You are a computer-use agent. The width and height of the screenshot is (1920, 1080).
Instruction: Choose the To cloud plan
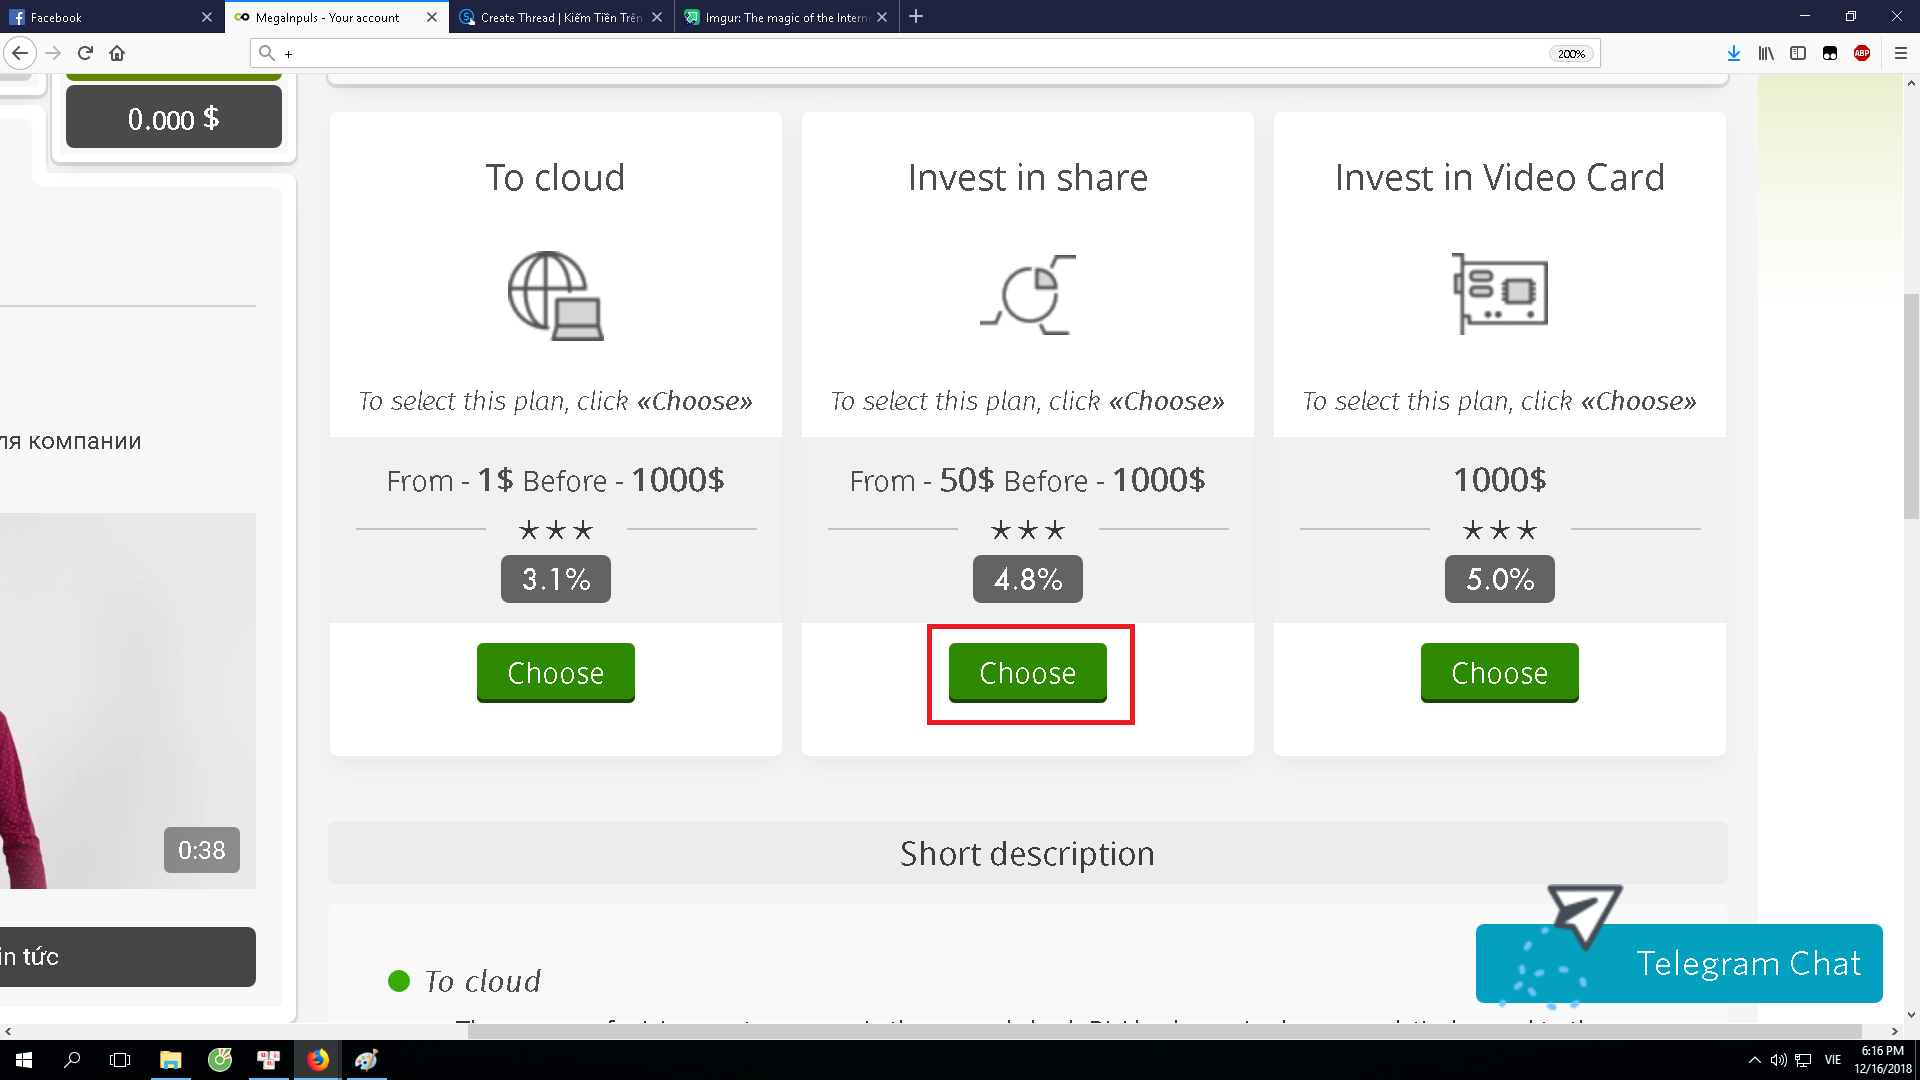coord(555,673)
